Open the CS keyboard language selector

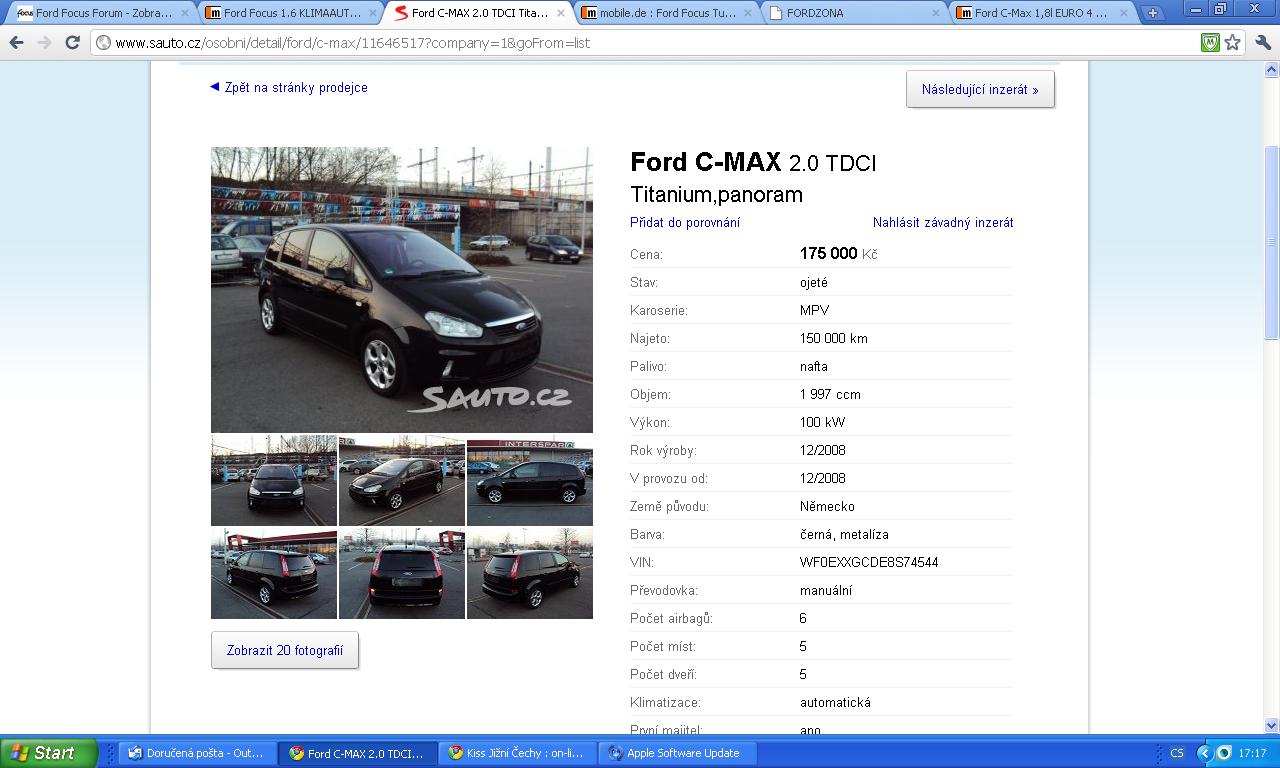(1177, 753)
